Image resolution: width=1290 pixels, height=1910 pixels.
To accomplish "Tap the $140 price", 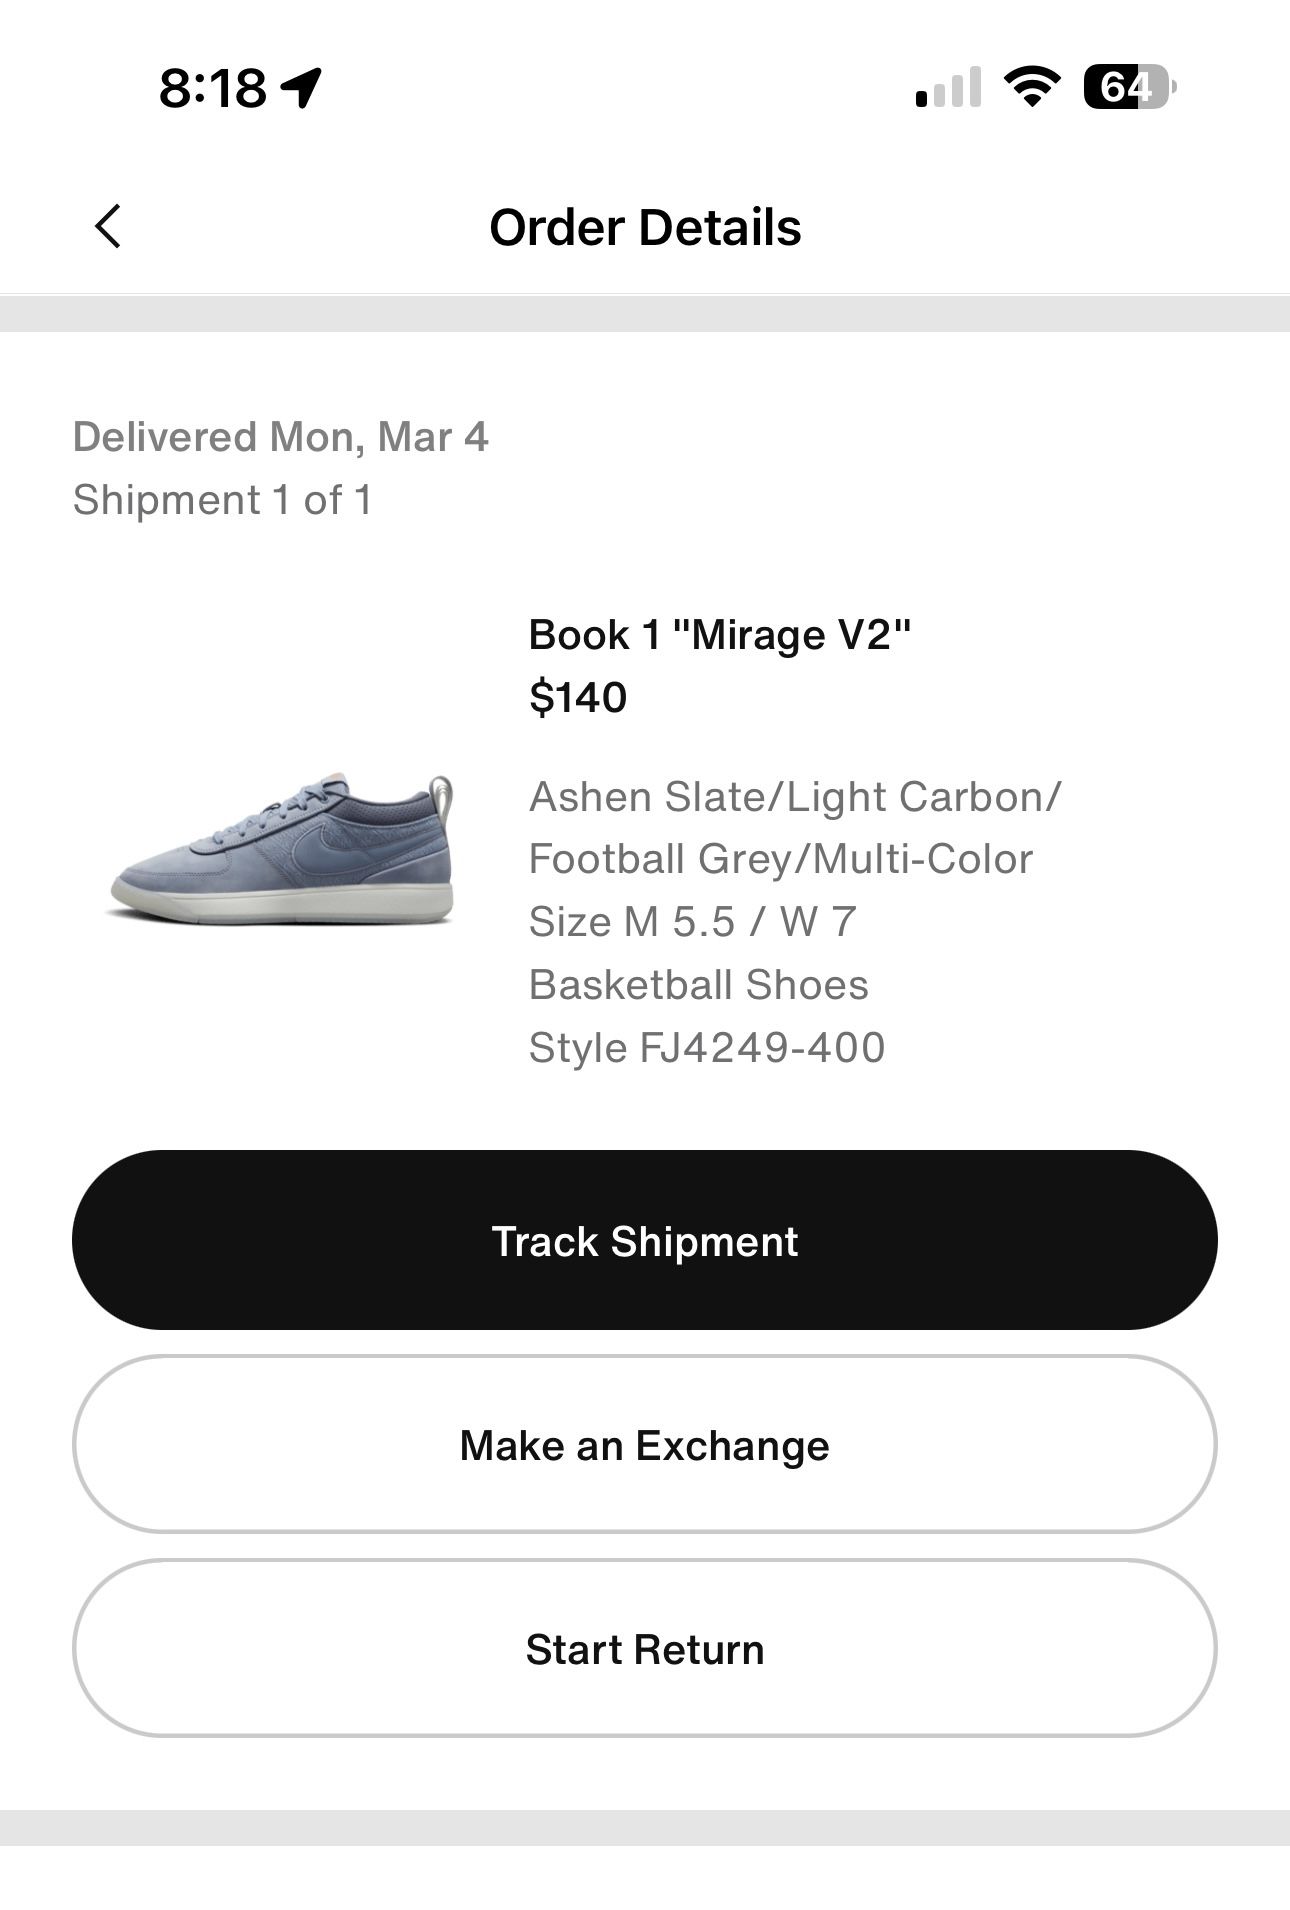I will click(x=578, y=697).
